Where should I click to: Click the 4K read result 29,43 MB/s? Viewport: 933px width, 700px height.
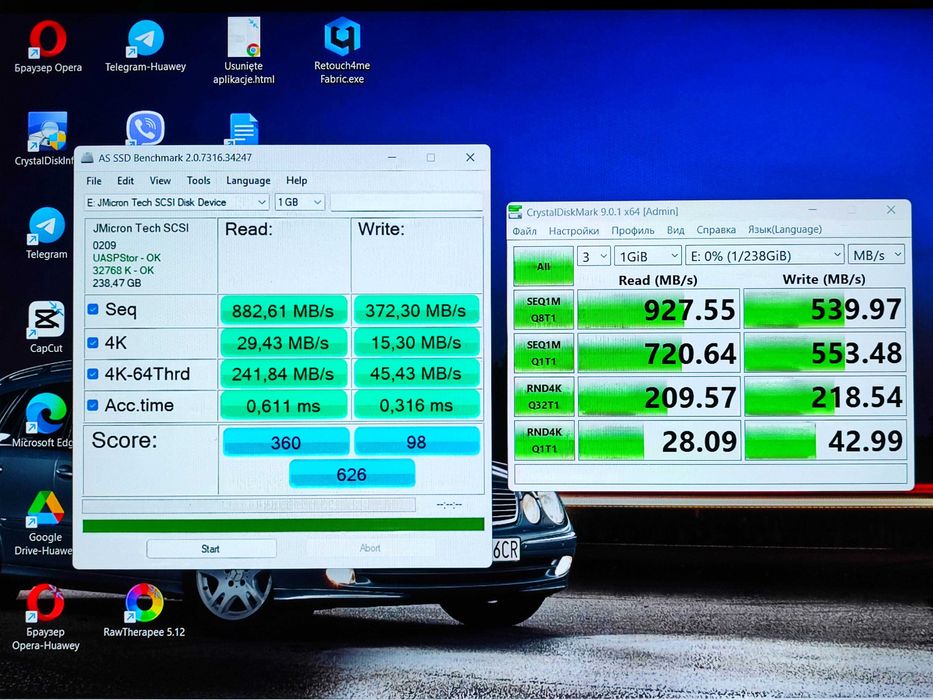(x=283, y=343)
